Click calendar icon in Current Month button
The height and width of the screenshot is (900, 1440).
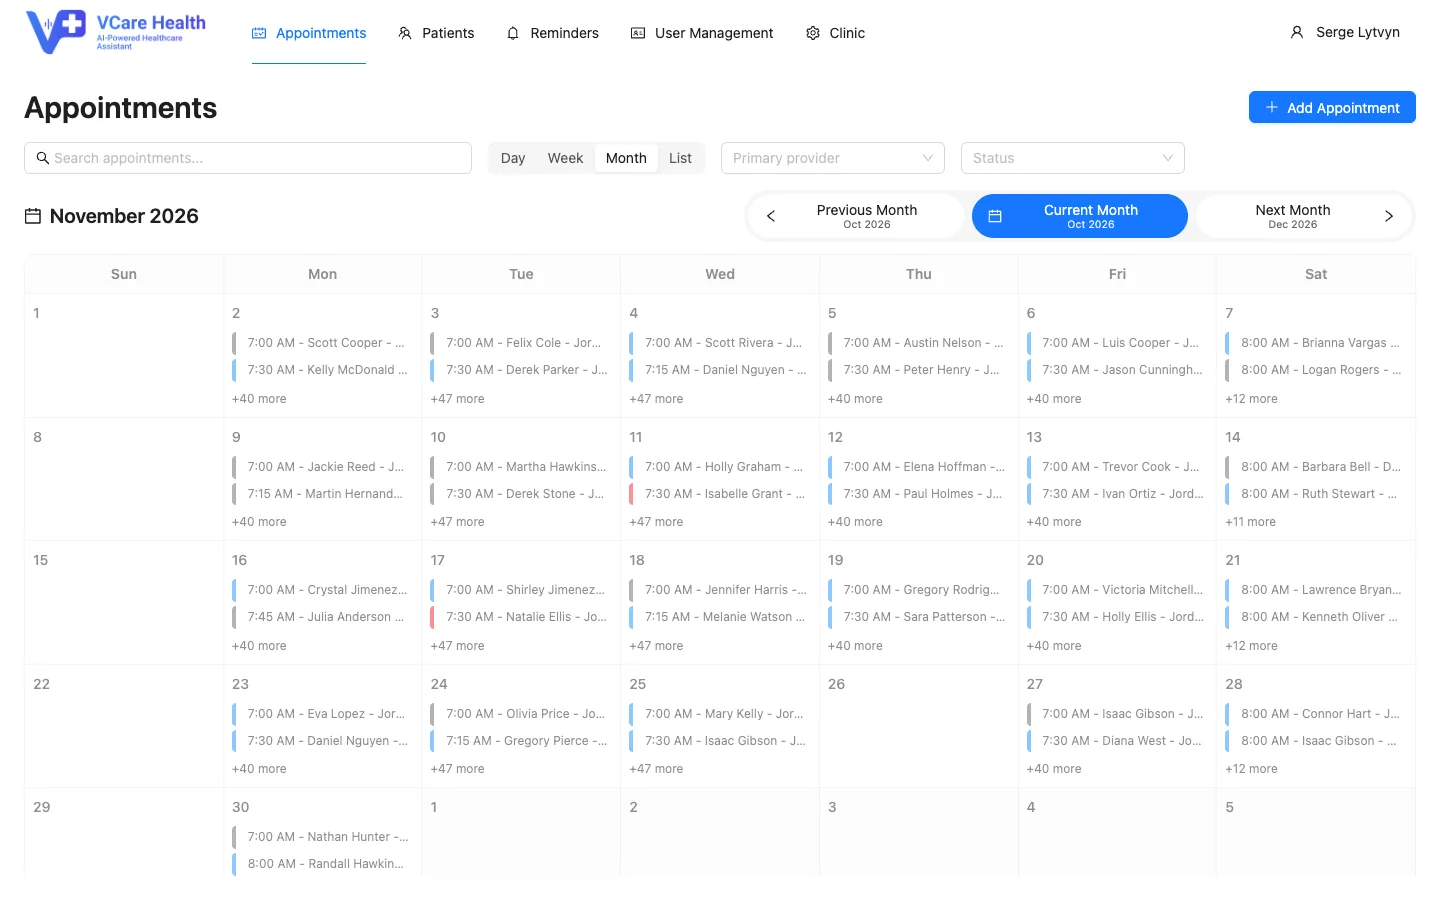[995, 216]
